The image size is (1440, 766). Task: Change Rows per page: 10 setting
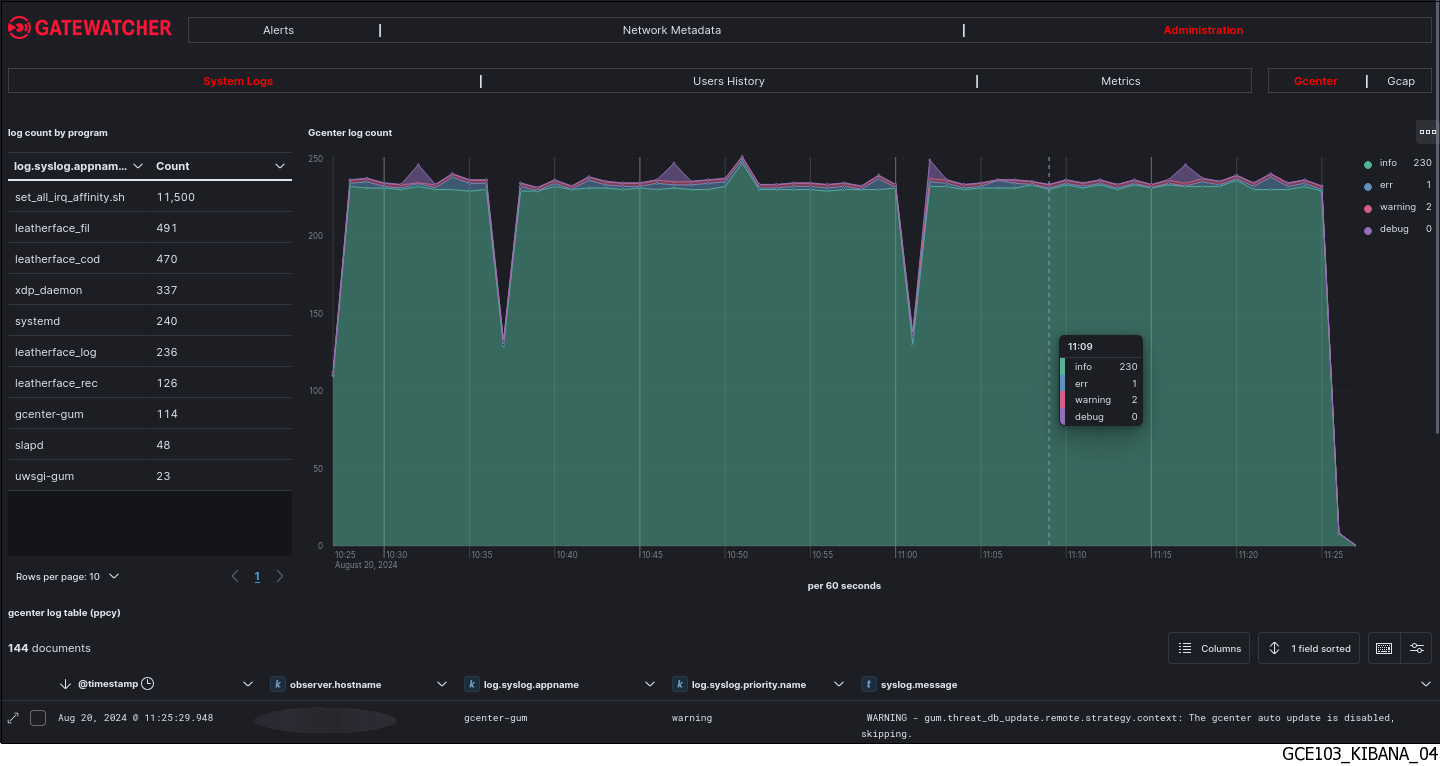point(67,576)
